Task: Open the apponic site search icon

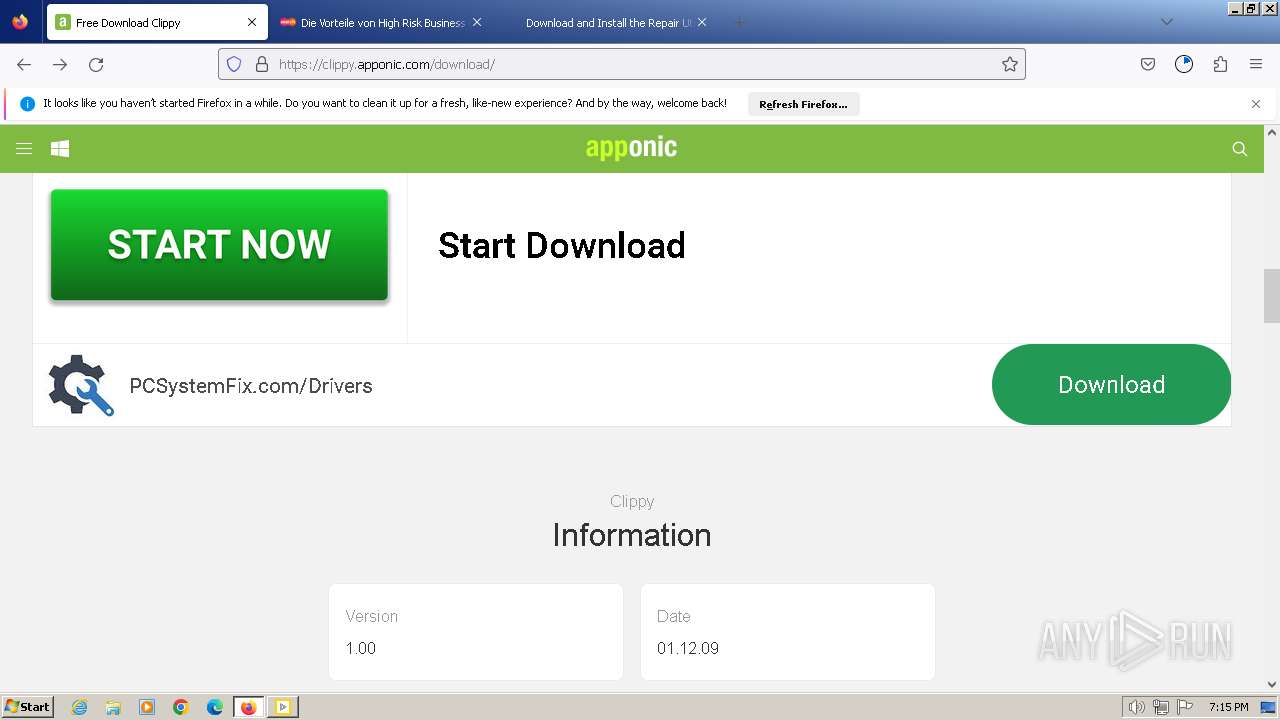Action: 1239,149
